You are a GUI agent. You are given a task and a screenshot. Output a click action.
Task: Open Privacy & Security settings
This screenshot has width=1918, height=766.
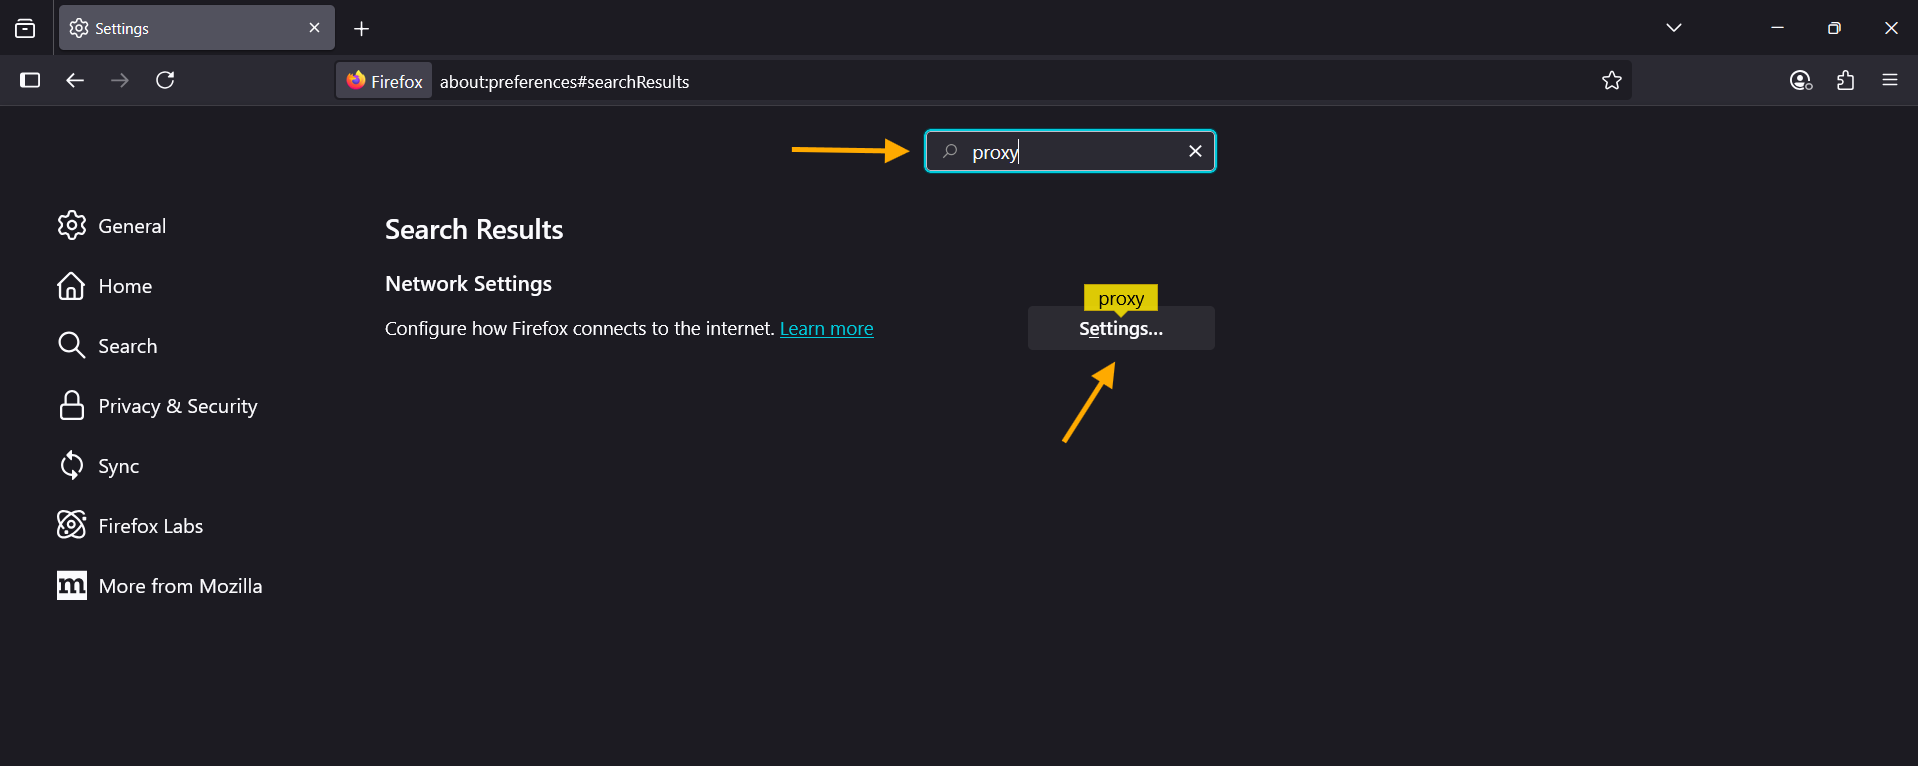tap(158, 406)
